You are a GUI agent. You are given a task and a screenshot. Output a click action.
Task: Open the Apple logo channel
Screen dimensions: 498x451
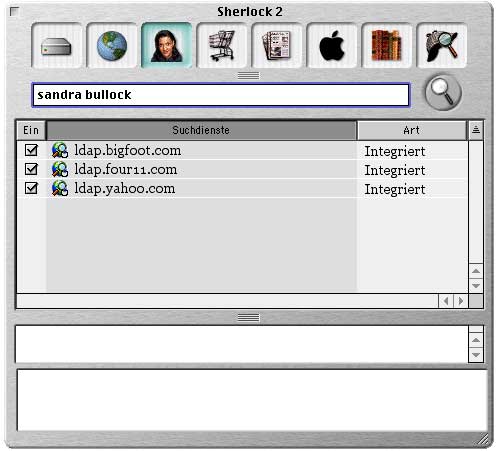pos(332,46)
